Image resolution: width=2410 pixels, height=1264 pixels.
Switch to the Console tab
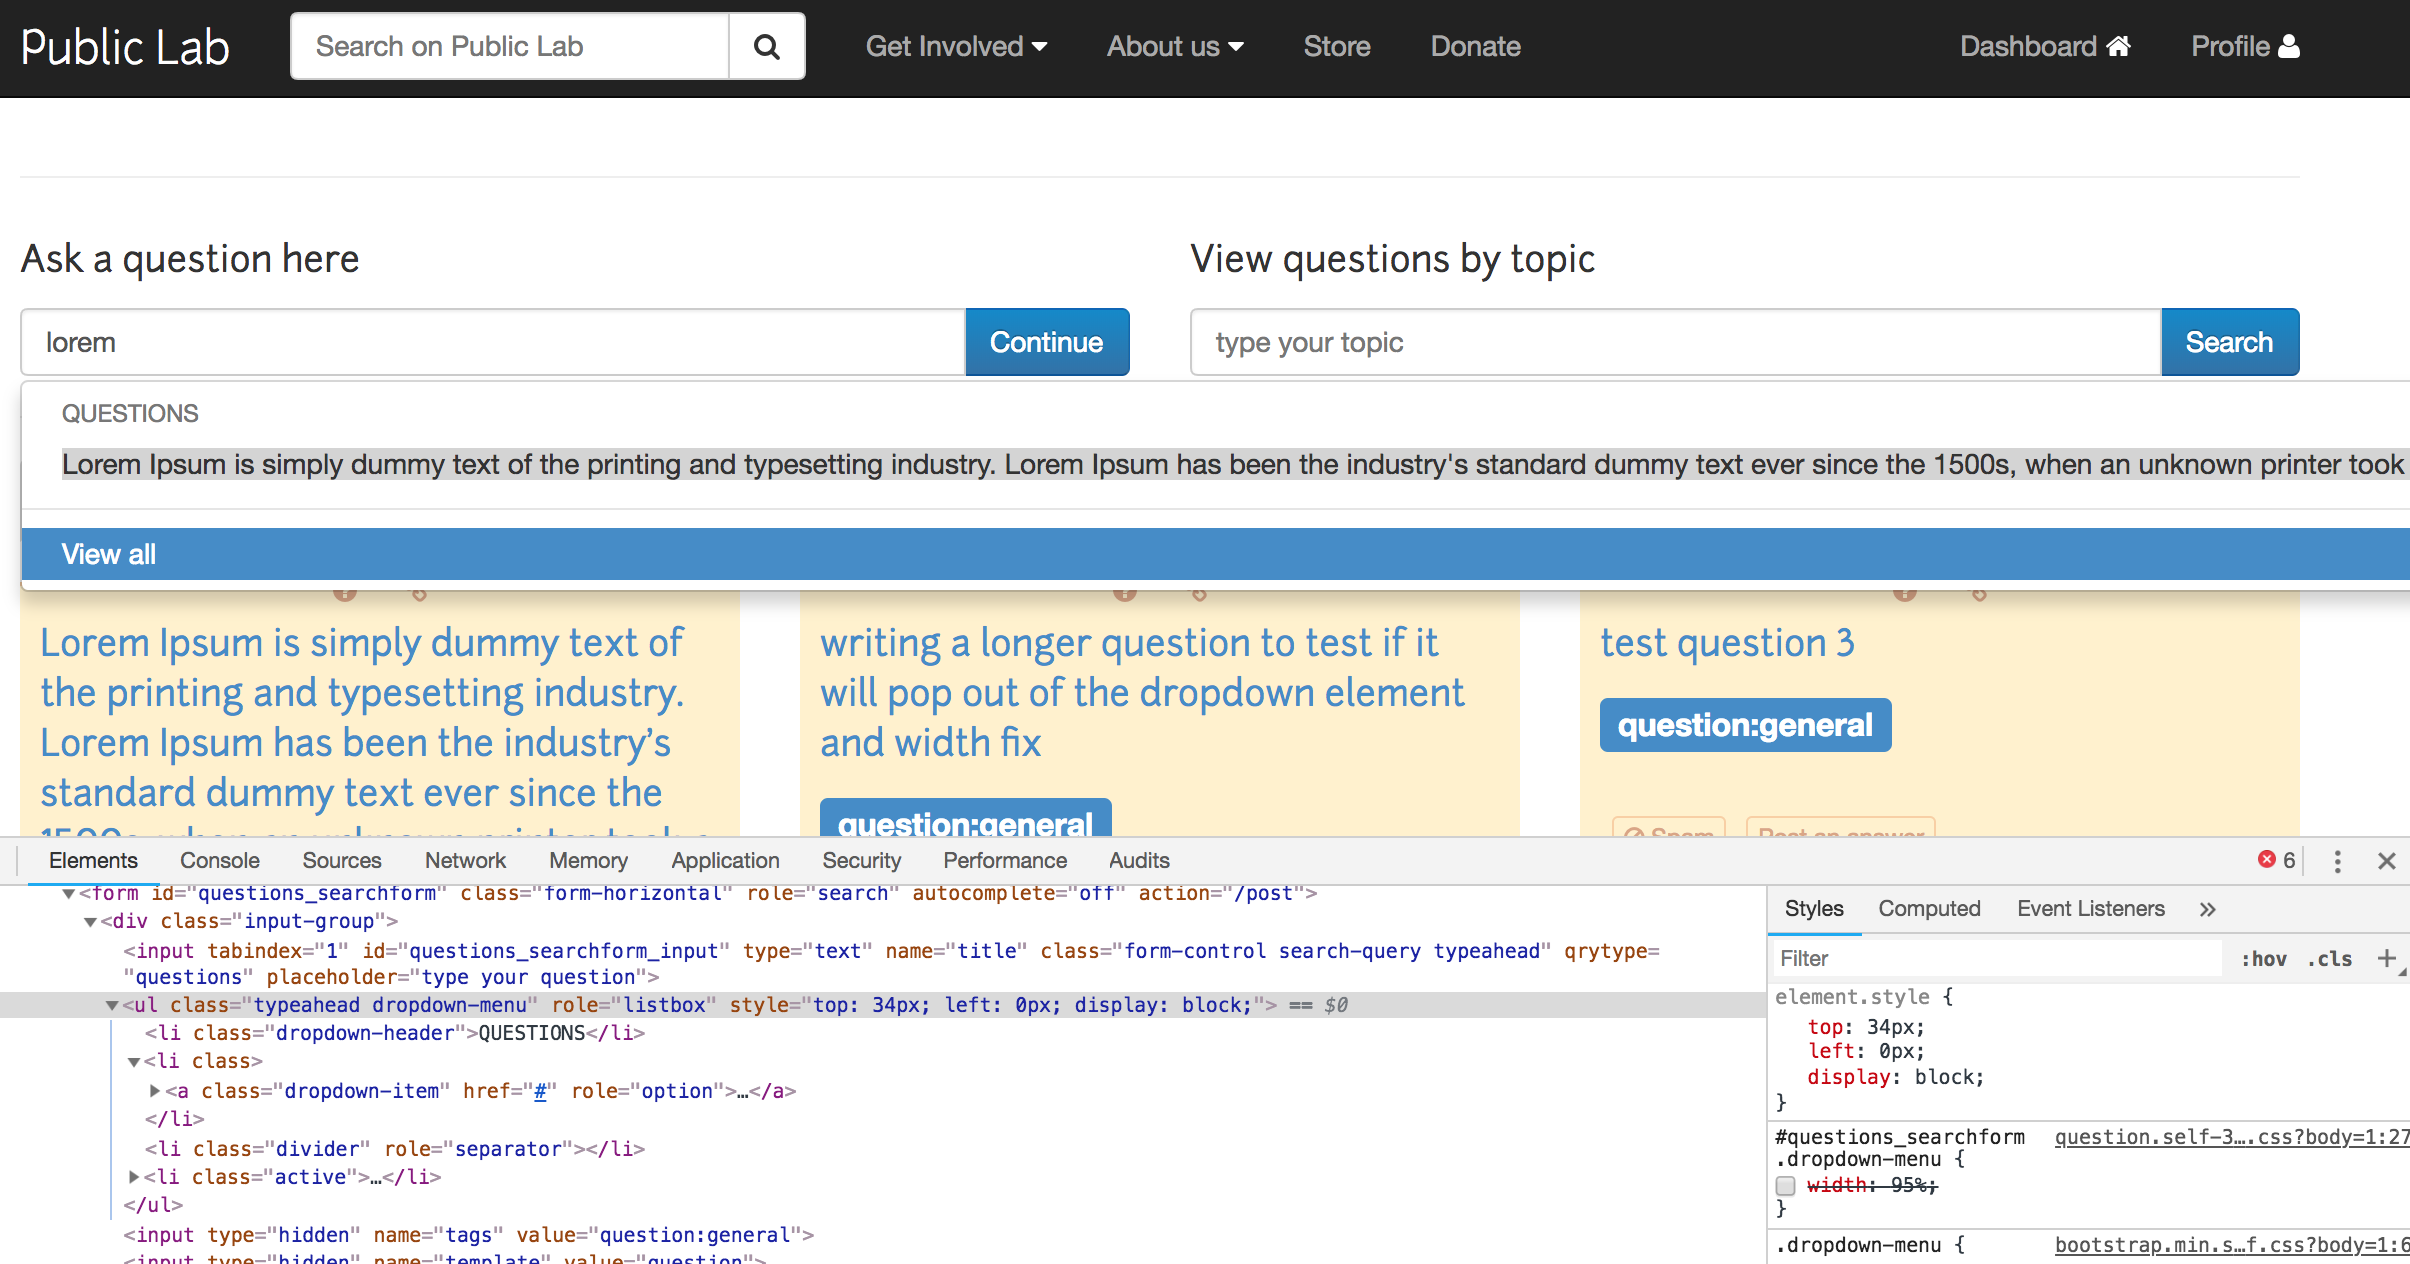click(x=219, y=860)
